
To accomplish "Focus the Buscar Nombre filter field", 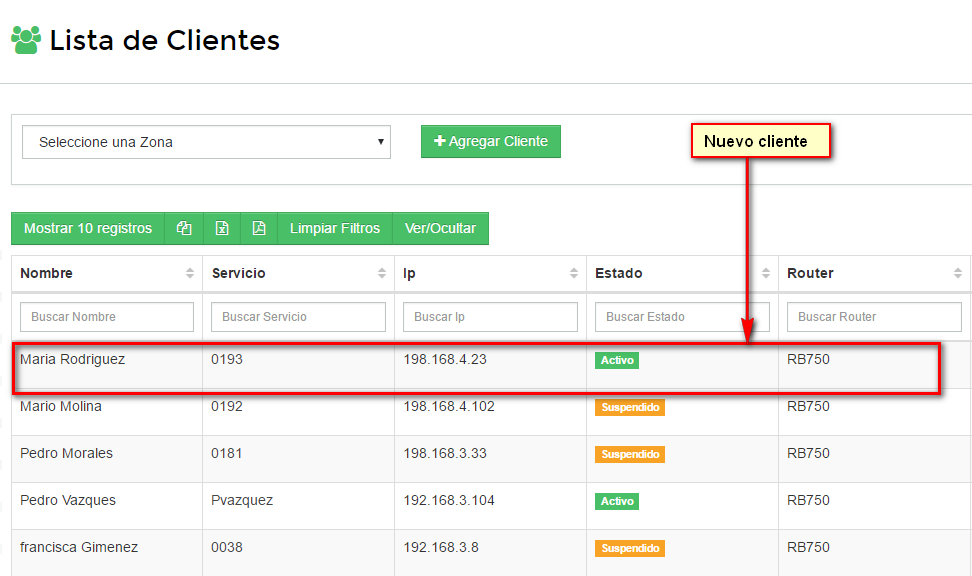I will click(x=107, y=317).
